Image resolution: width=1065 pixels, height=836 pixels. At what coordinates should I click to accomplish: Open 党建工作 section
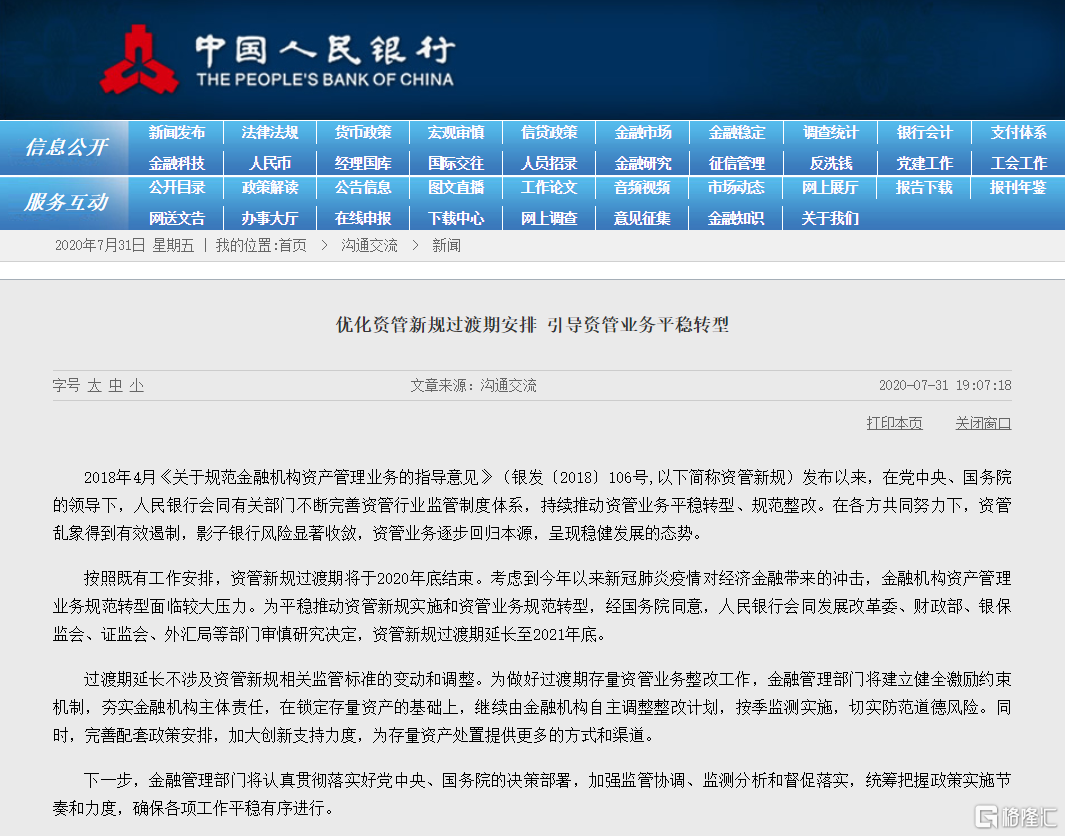tap(924, 163)
